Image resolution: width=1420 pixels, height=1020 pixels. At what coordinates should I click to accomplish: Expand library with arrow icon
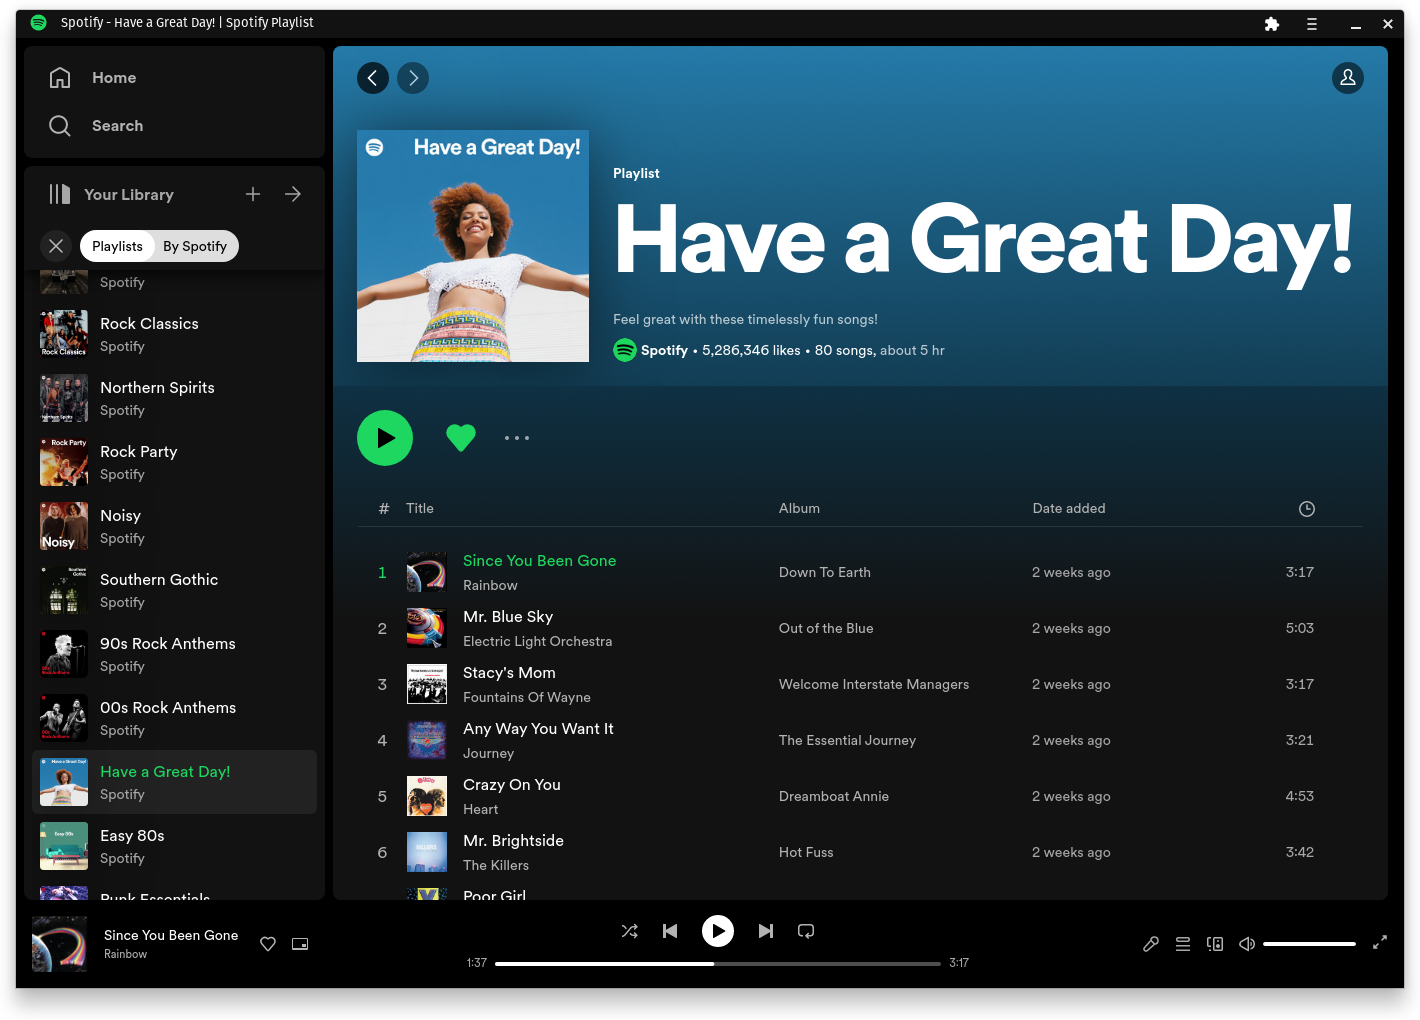tap(293, 194)
